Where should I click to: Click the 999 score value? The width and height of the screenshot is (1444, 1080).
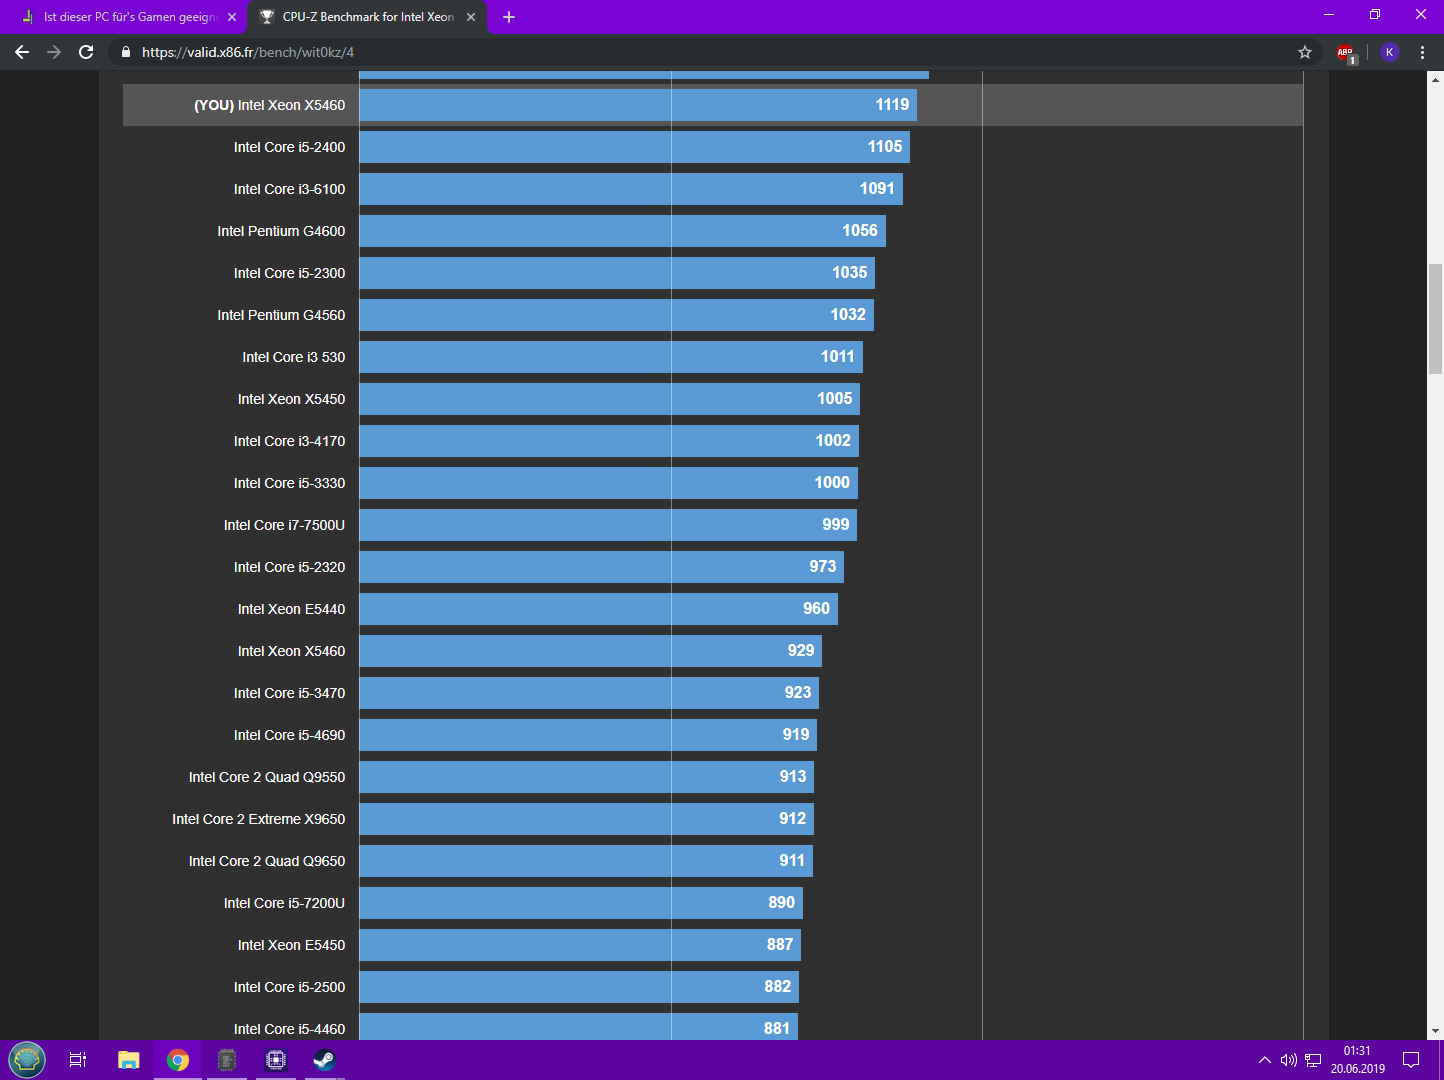[x=835, y=524]
